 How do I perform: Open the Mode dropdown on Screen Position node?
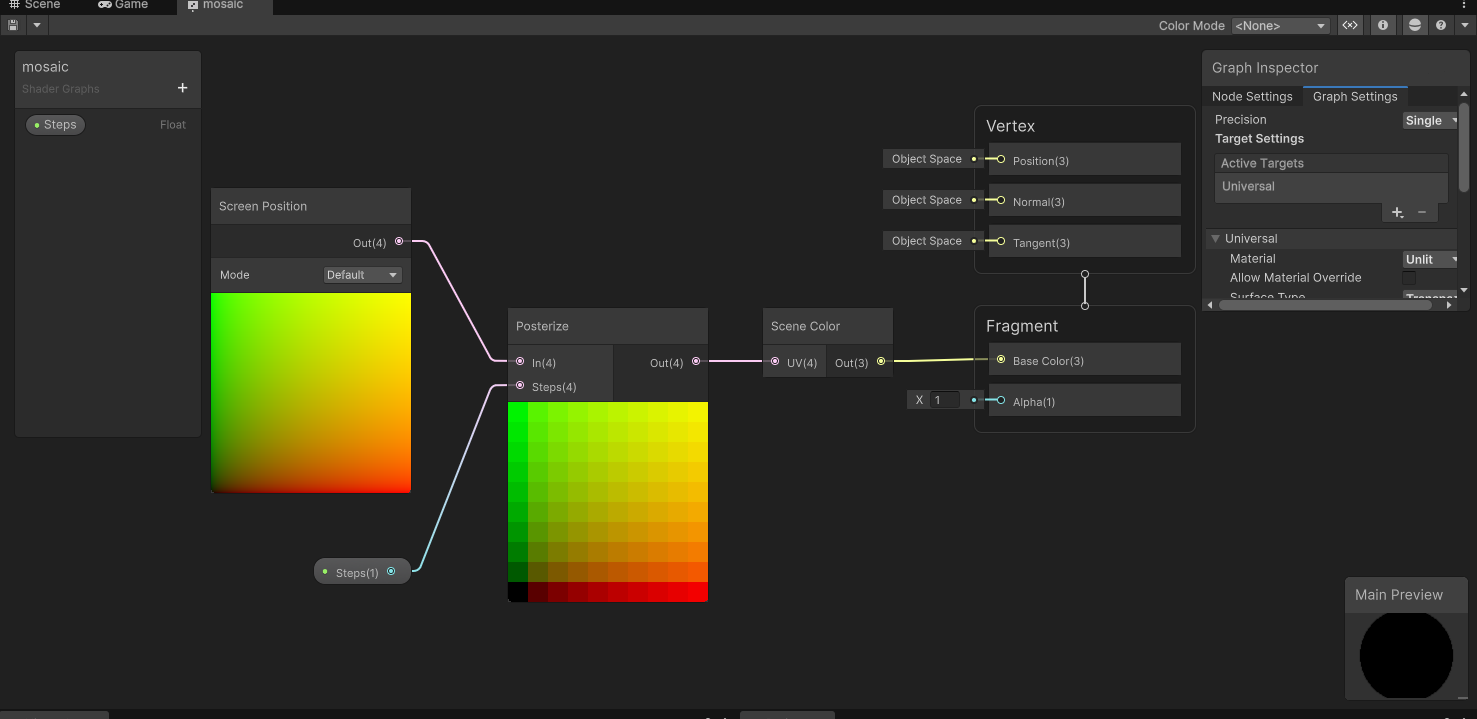[362, 274]
